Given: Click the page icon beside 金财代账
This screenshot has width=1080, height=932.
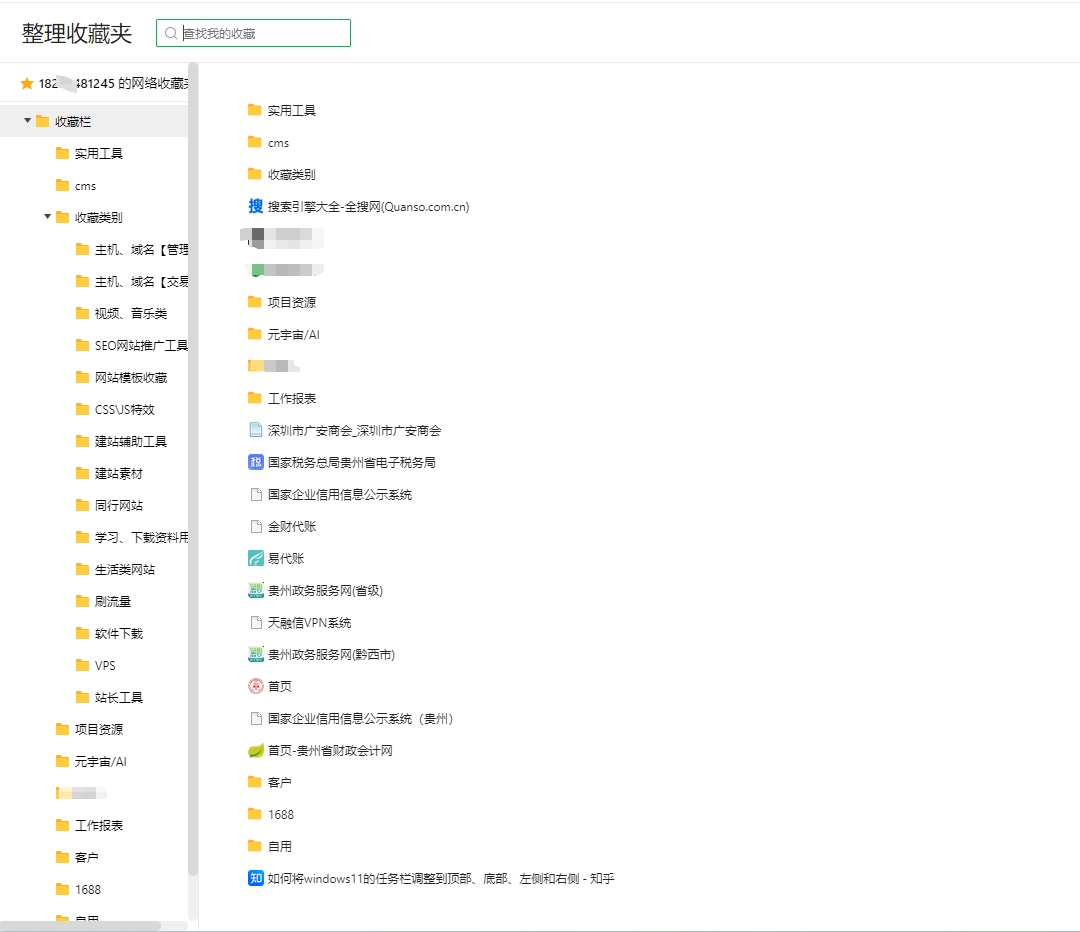Looking at the screenshot, I should pos(256,526).
